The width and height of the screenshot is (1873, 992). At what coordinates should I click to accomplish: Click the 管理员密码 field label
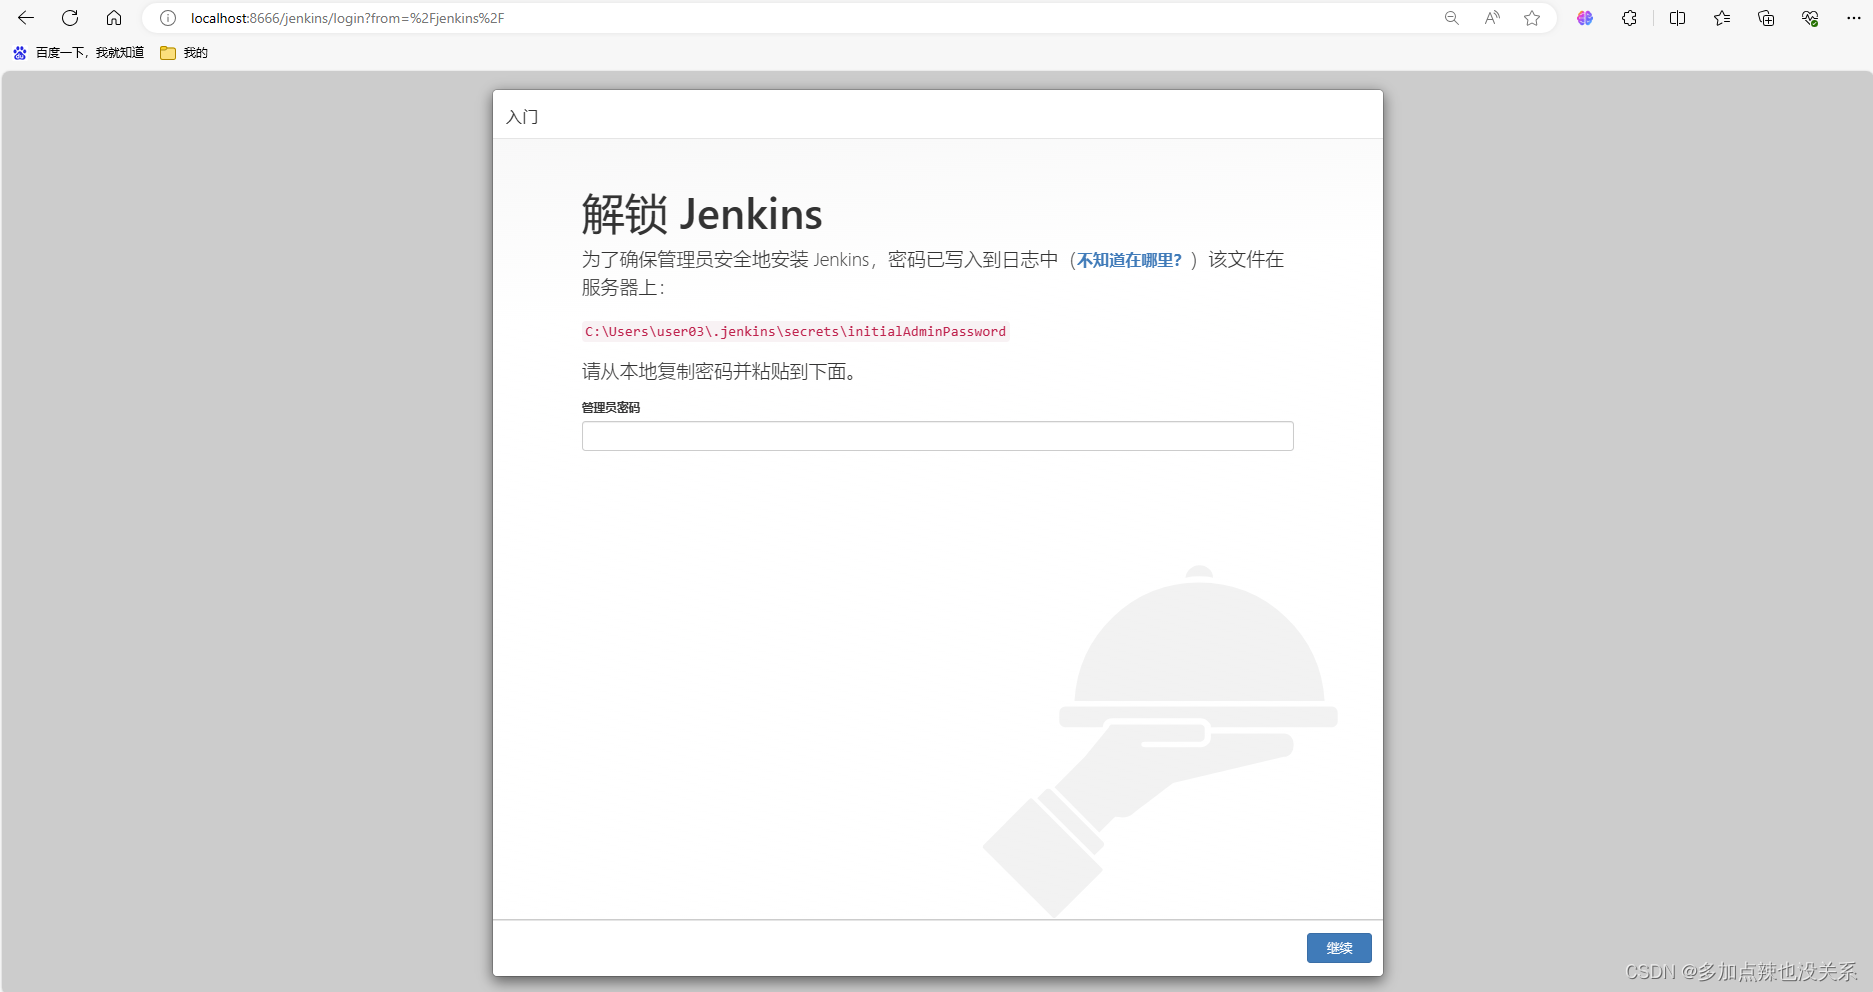611,408
